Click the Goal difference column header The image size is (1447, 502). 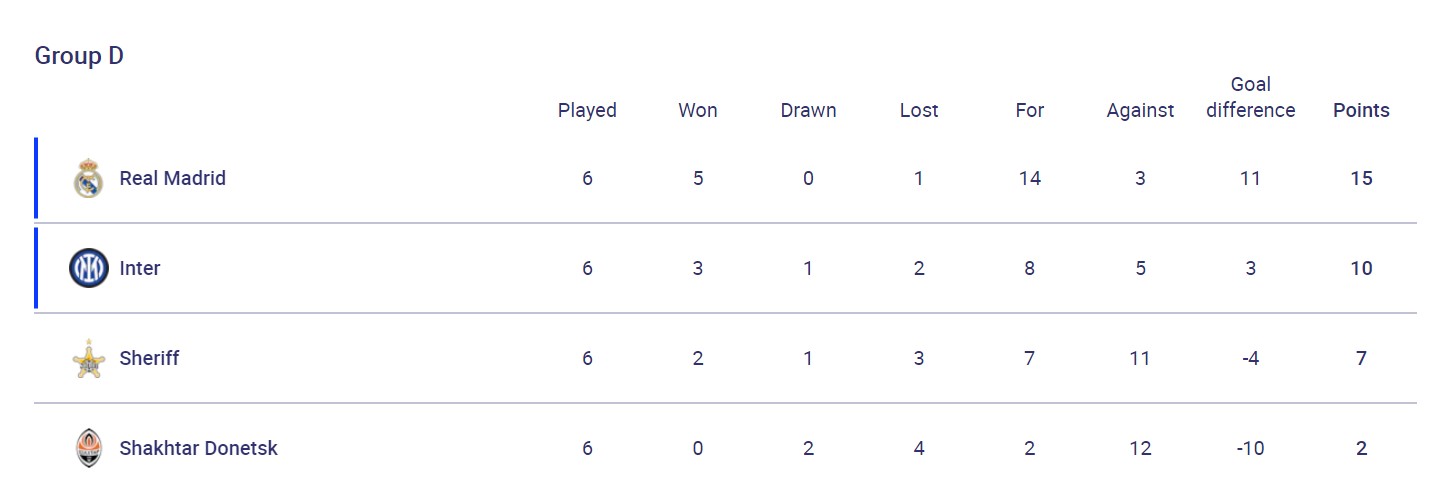[1250, 97]
